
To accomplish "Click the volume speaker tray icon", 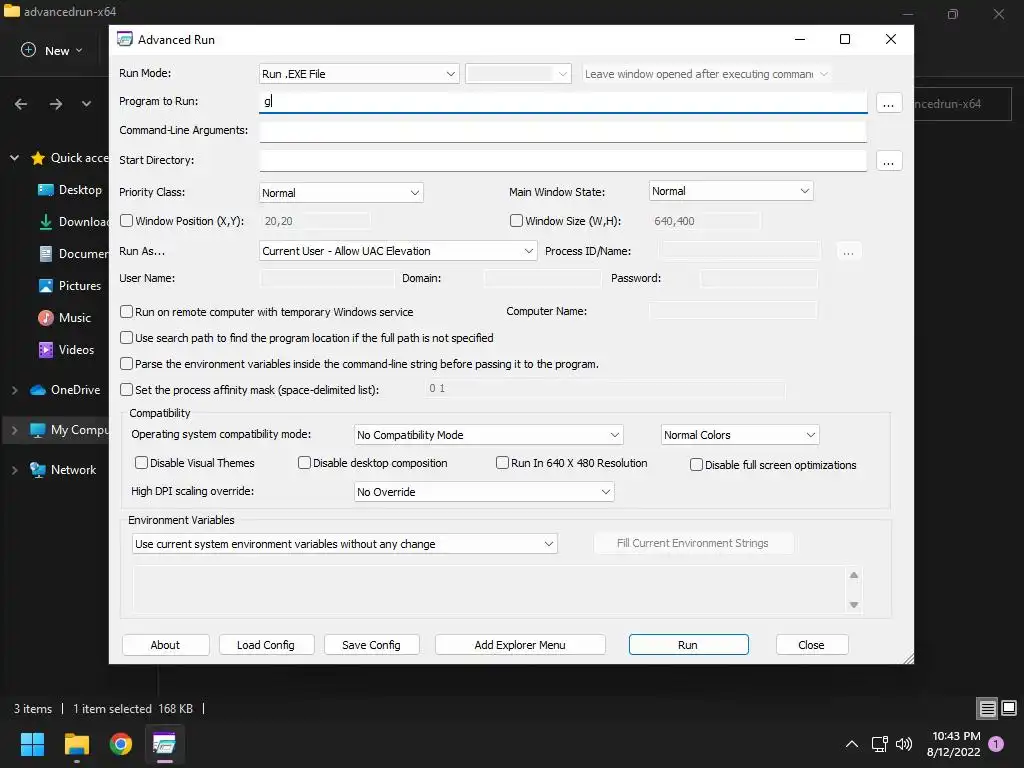I will 904,744.
